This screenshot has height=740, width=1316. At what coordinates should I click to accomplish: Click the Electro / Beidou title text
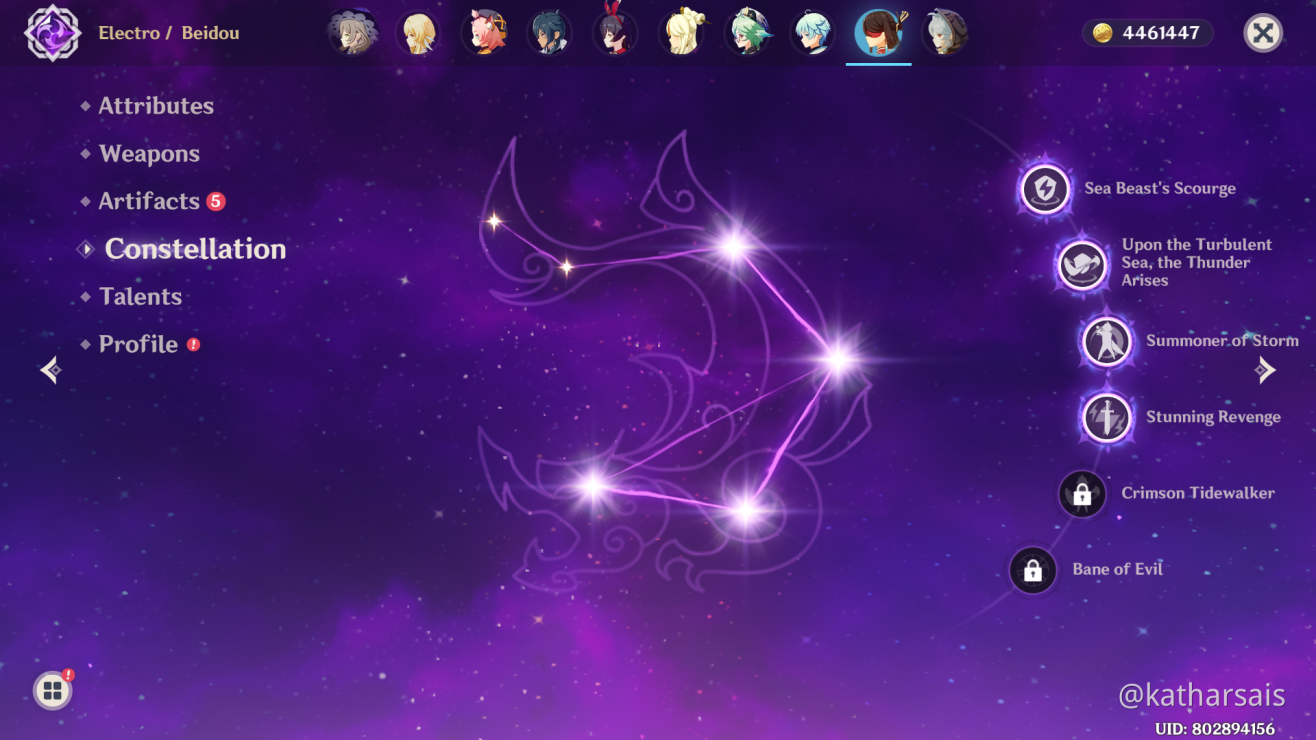168,33
